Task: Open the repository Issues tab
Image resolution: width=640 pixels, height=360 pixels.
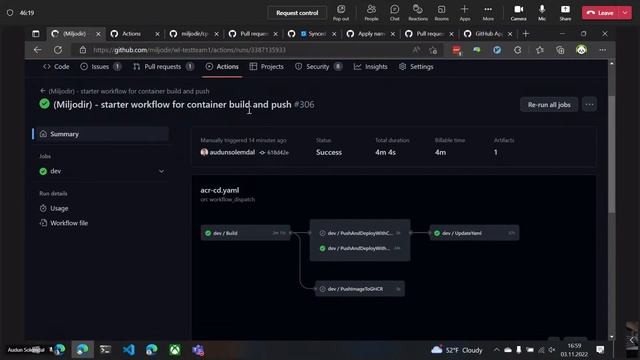Action: pyautogui.click(x=100, y=67)
